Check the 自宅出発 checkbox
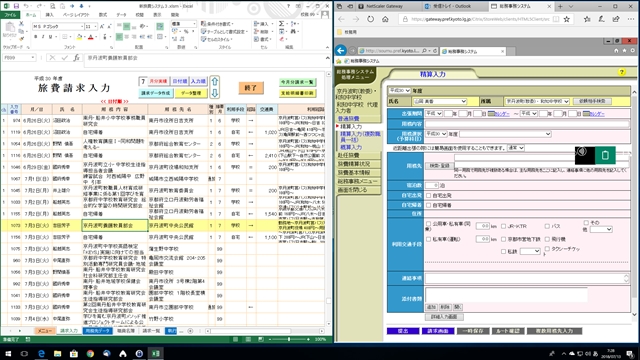This screenshot has width=640, height=360. pos(428,196)
